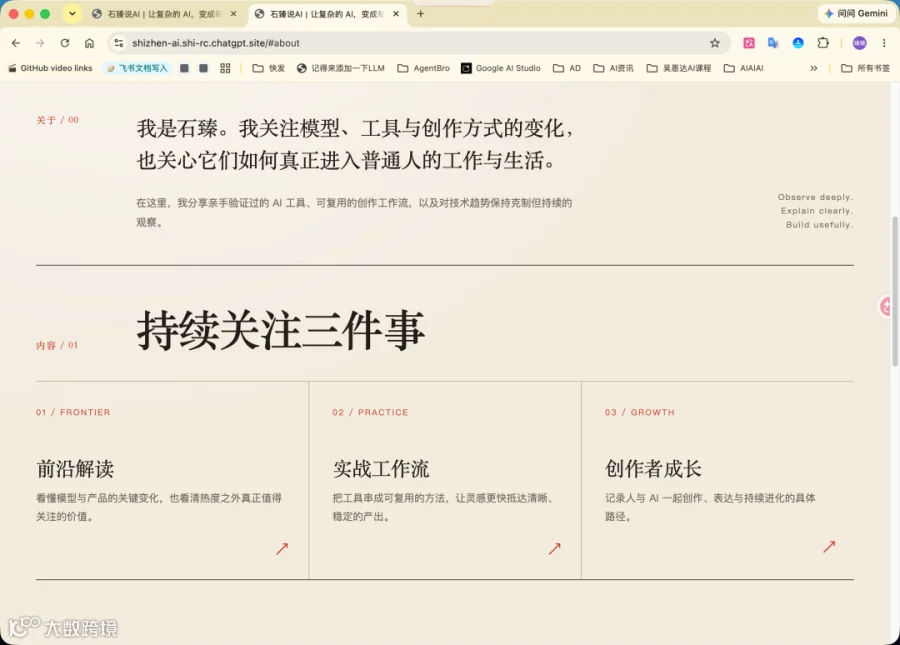Open the 飞书文档写入 bookmark
The width and height of the screenshot is (900, 645).
(138, 68)
